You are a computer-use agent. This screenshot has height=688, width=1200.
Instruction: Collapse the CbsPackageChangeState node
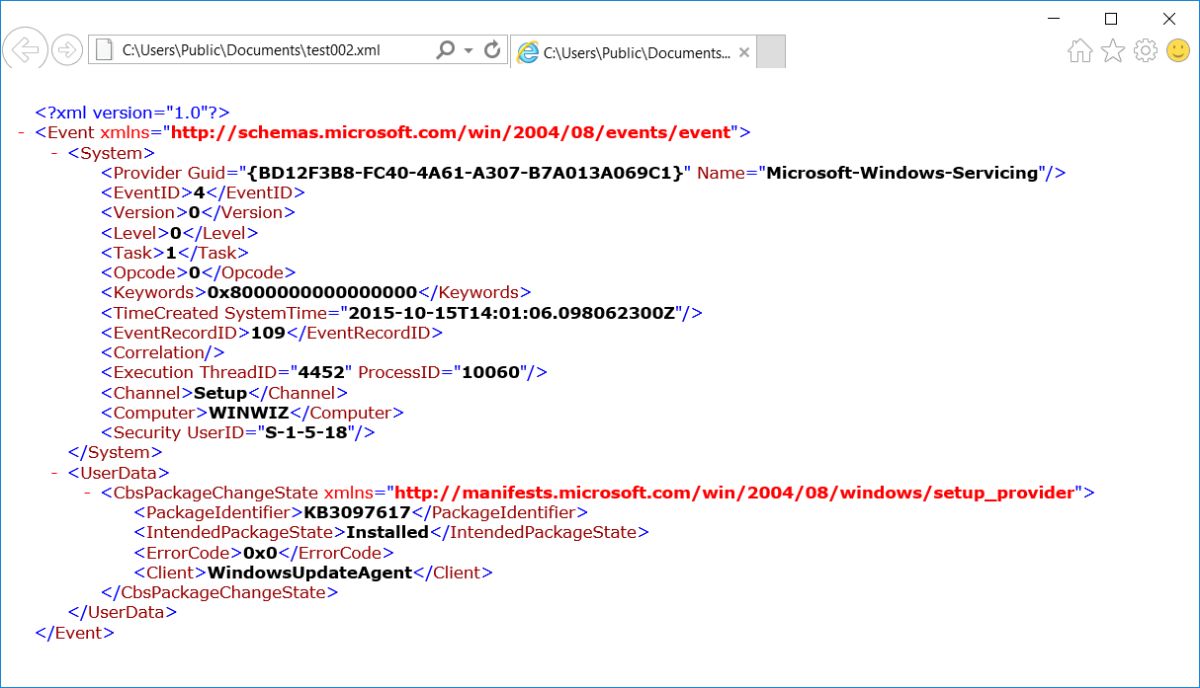(87, 493)
